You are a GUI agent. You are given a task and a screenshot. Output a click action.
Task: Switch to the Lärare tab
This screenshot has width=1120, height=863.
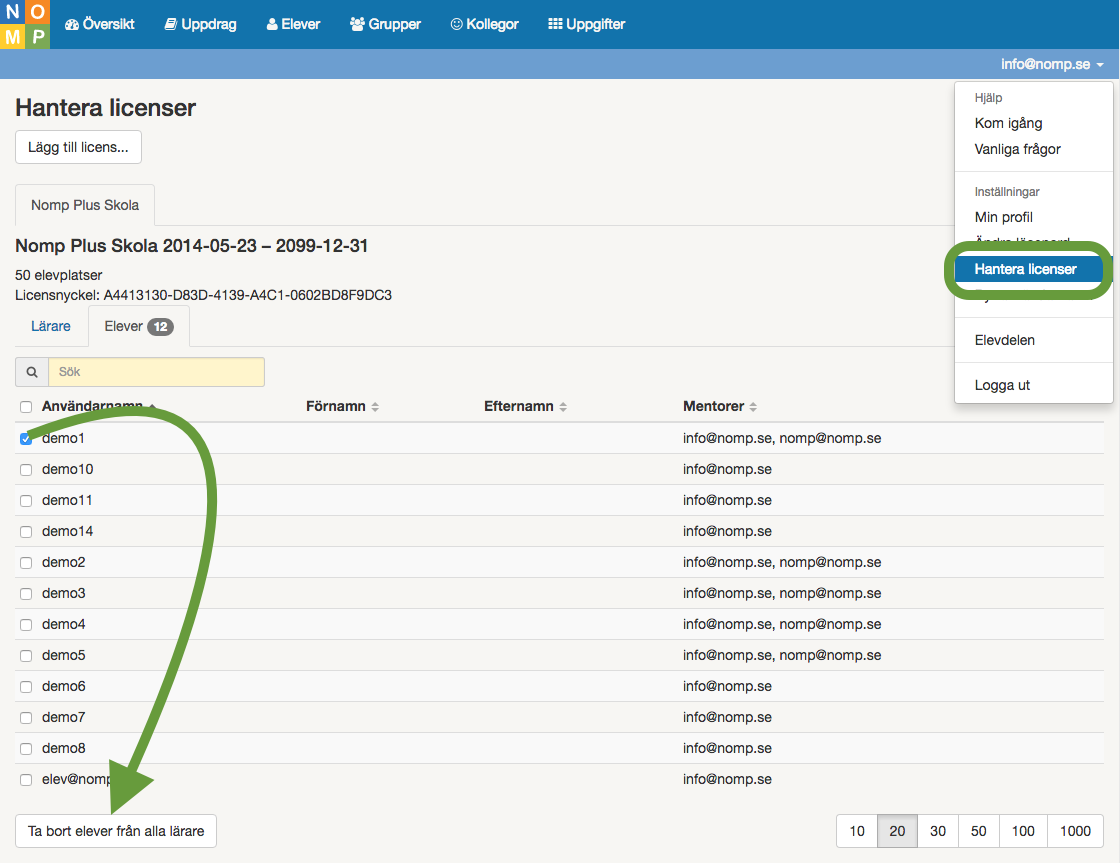point(51,326)
